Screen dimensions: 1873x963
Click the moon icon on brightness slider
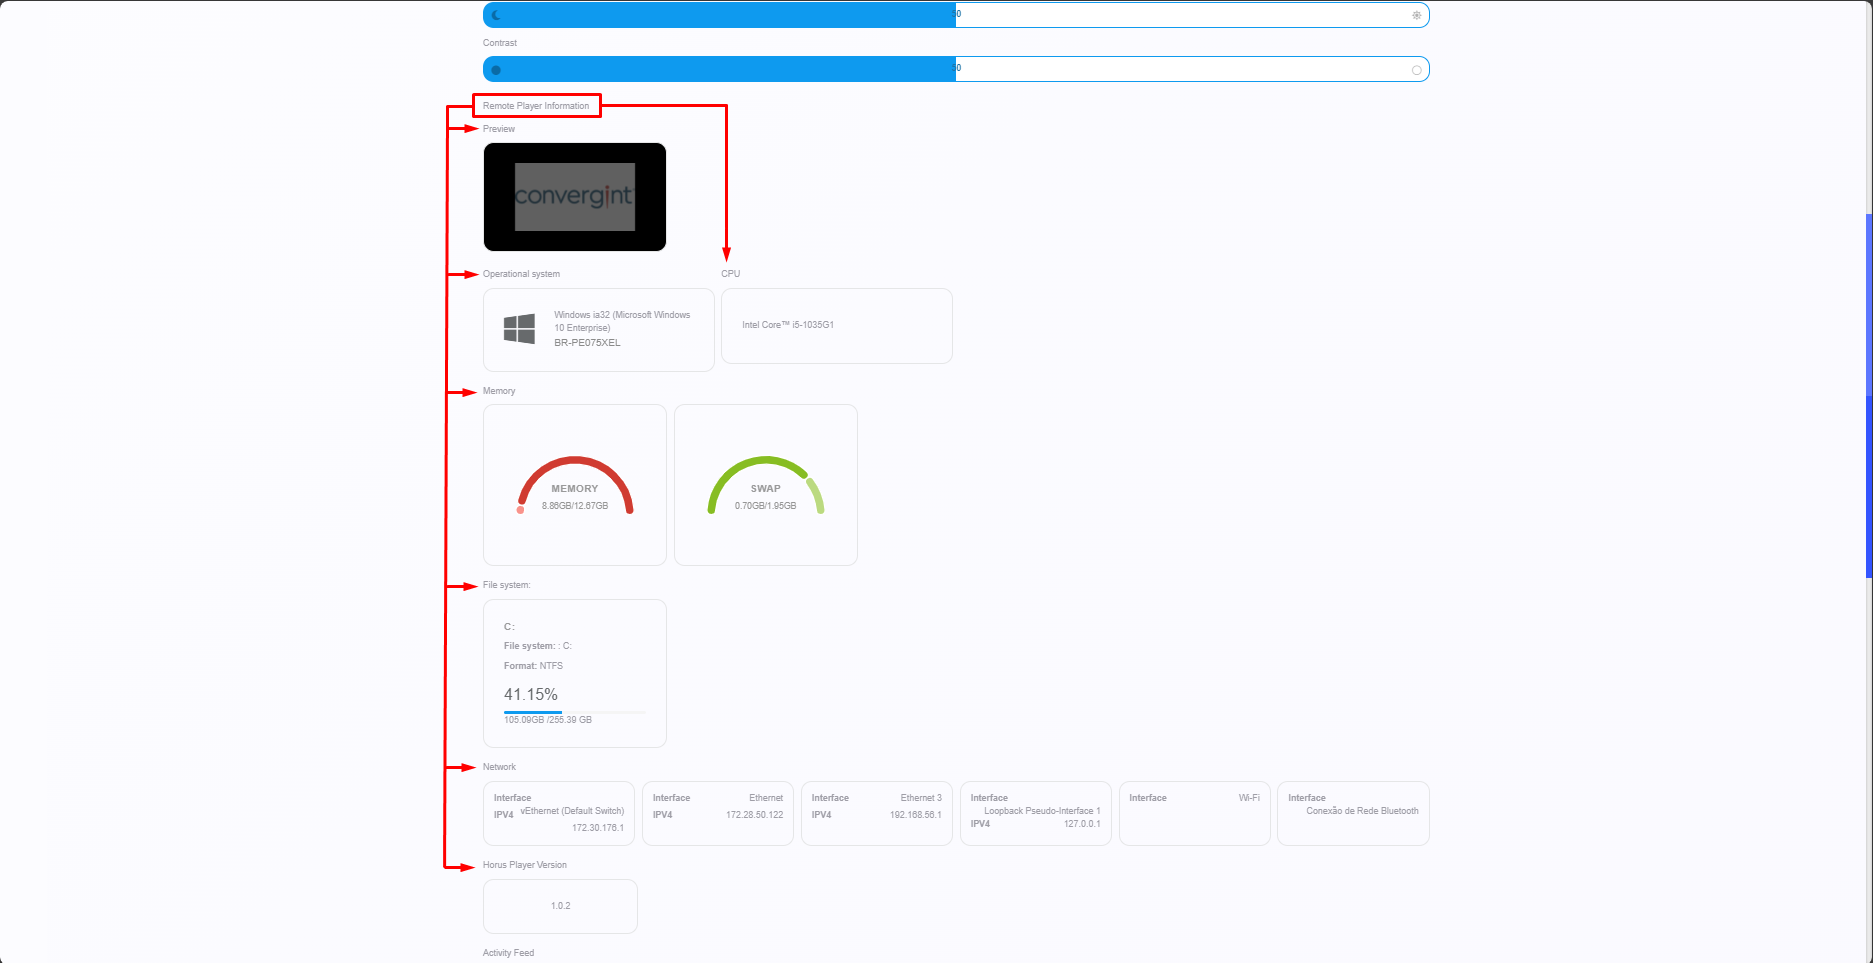pos(496,15)
